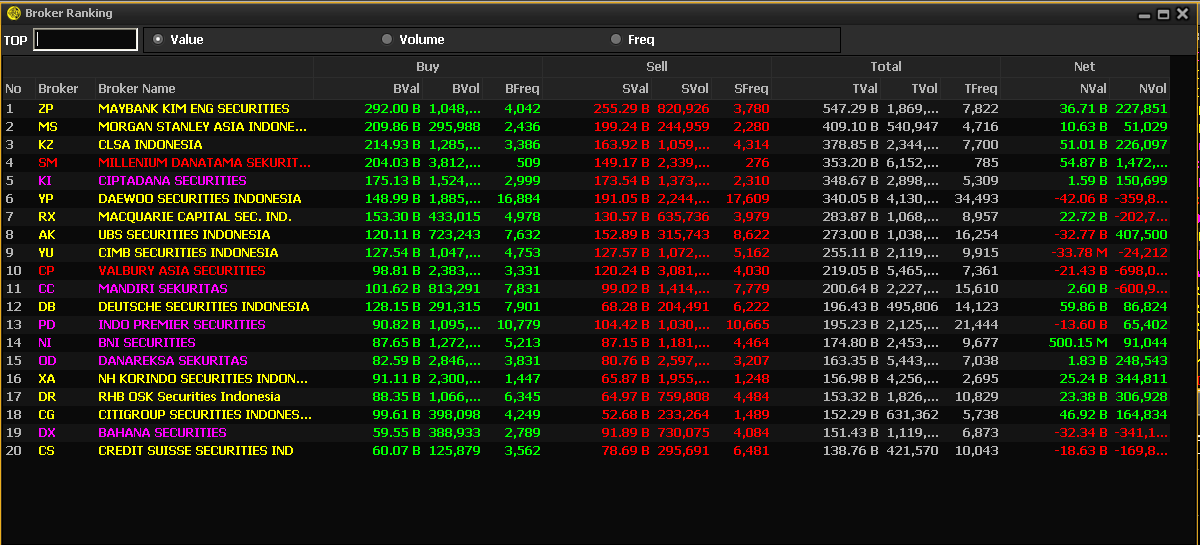Screen dimensions: 1200x545
Task: Focus the TOP input field
Action: tap(86, 39)
